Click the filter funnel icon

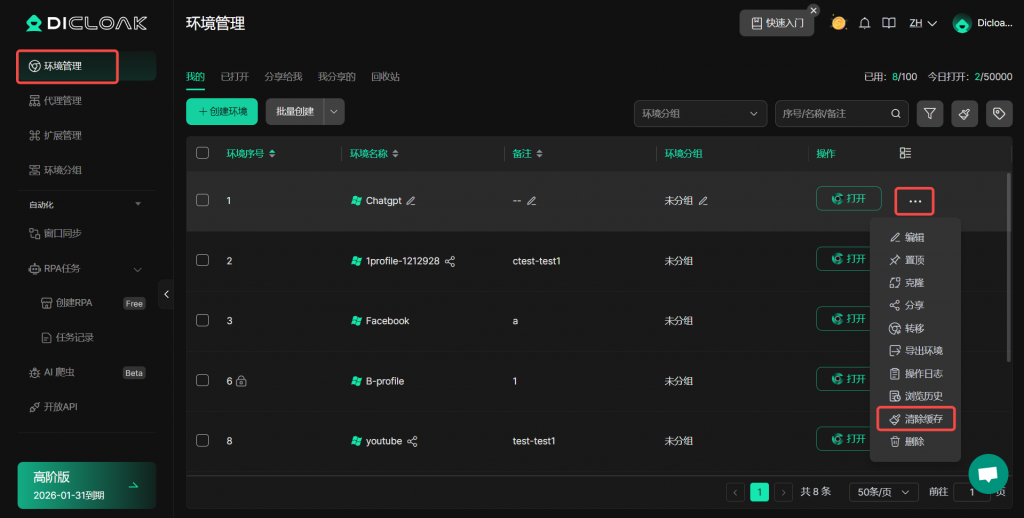click(930, 114)
